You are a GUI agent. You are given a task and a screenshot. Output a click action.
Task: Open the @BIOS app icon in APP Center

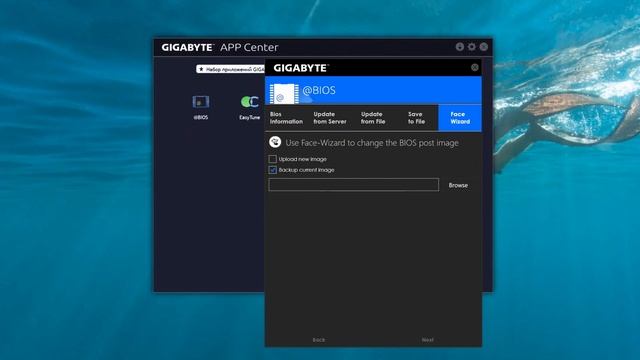click(x=200, y=102)
